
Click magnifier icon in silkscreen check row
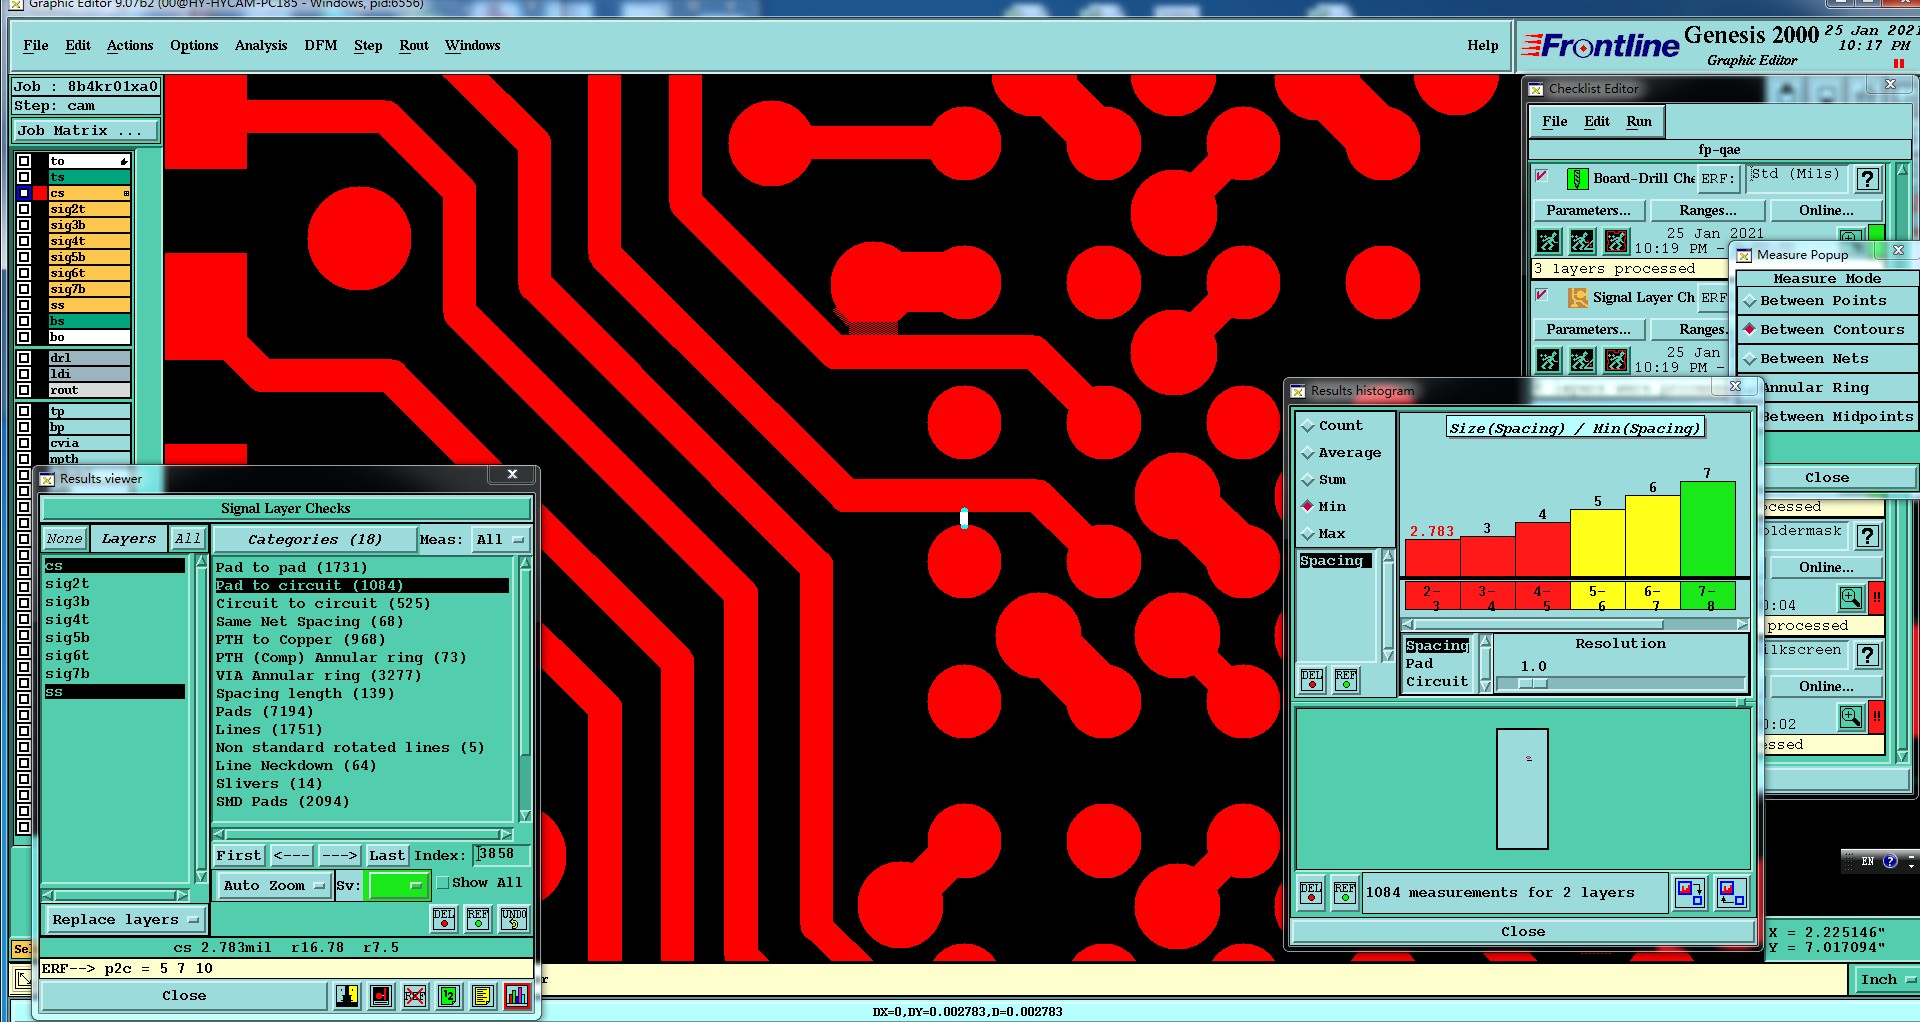tap(1851, 717)
